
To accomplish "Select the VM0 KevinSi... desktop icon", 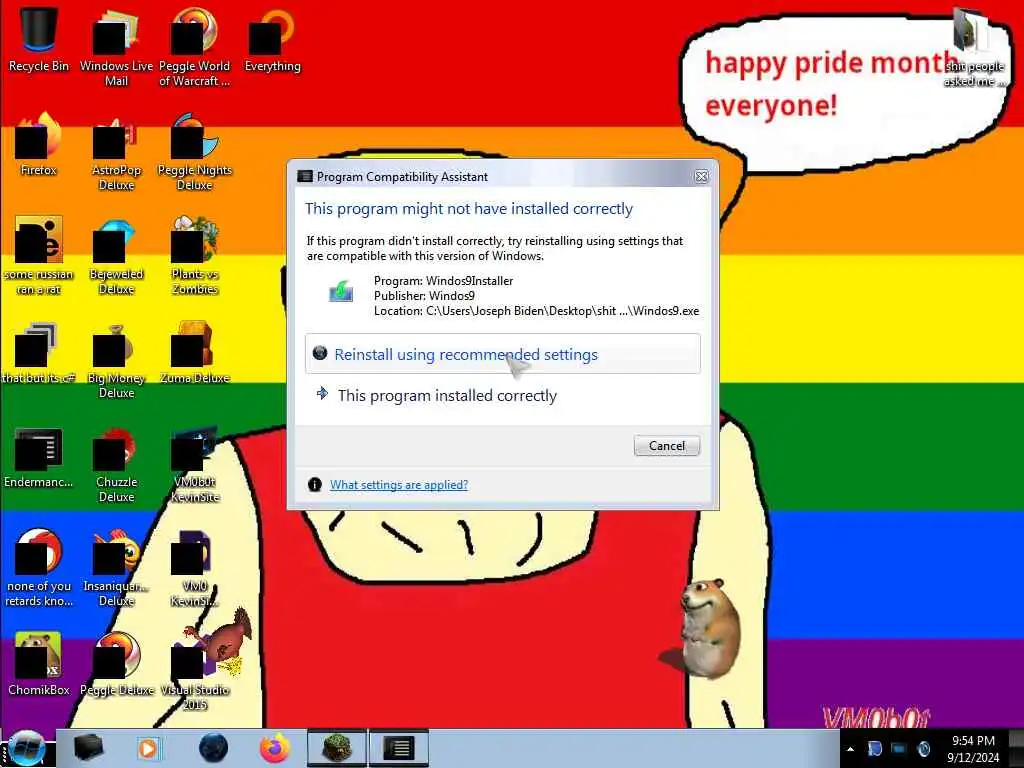I will click(x=195, y=568).
